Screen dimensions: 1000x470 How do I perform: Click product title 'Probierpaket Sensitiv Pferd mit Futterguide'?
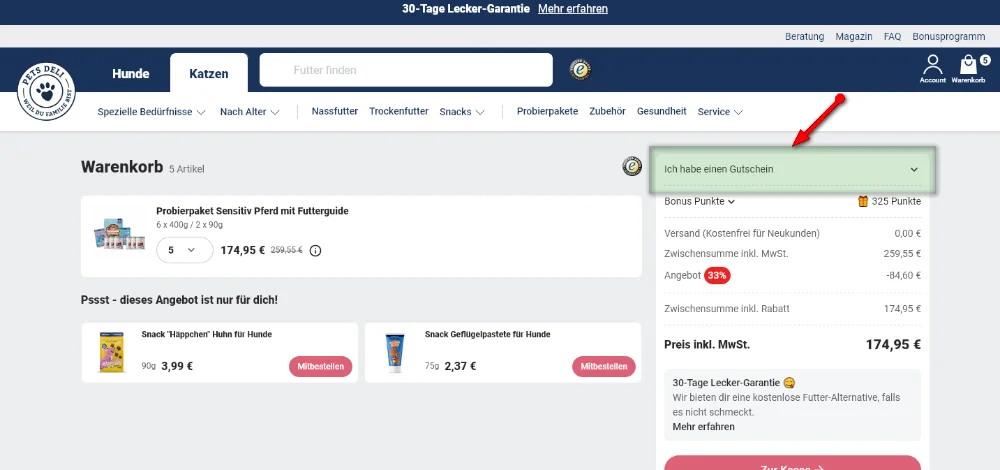(253, 211)
